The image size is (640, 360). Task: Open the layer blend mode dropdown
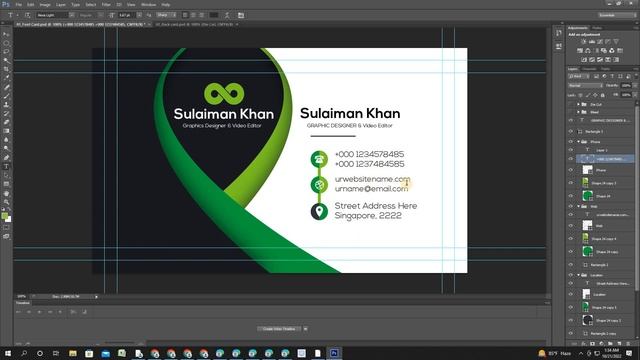coord(585,85)
